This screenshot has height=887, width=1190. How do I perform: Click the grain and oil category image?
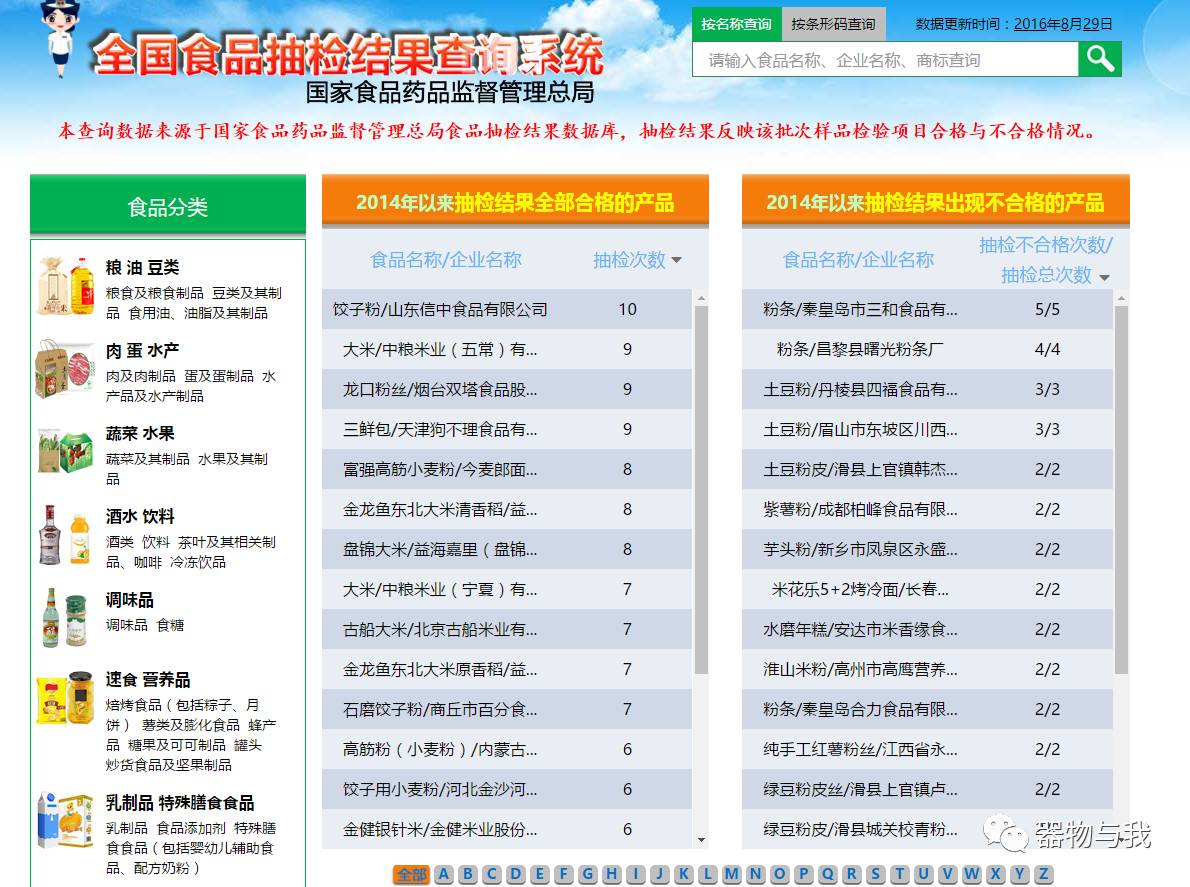click(x=65, y=287)
